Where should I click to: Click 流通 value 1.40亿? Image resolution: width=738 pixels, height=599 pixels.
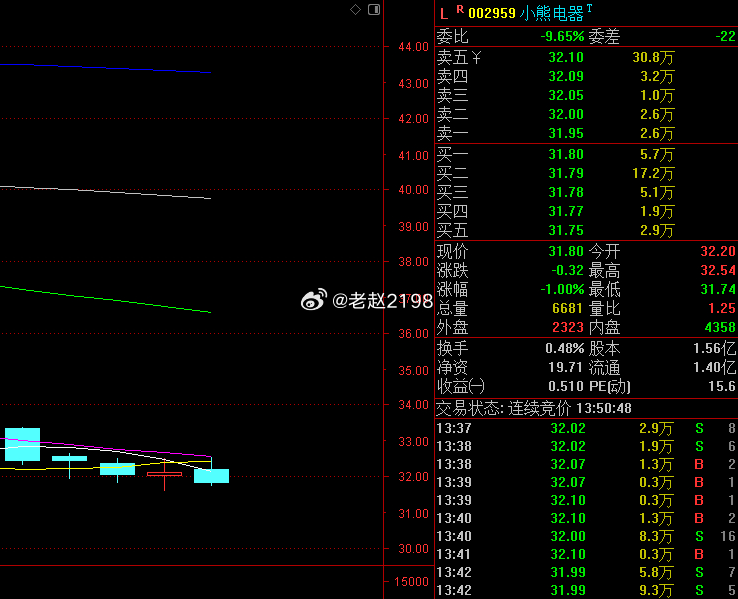coord(714,367)
